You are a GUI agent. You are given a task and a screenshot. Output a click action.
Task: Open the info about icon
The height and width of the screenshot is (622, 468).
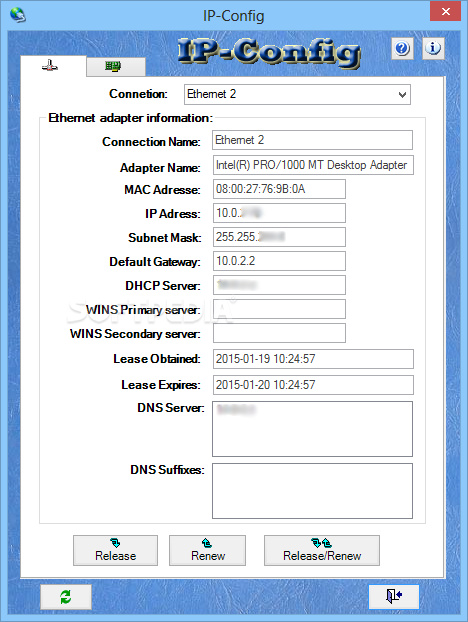pos(433,48)
